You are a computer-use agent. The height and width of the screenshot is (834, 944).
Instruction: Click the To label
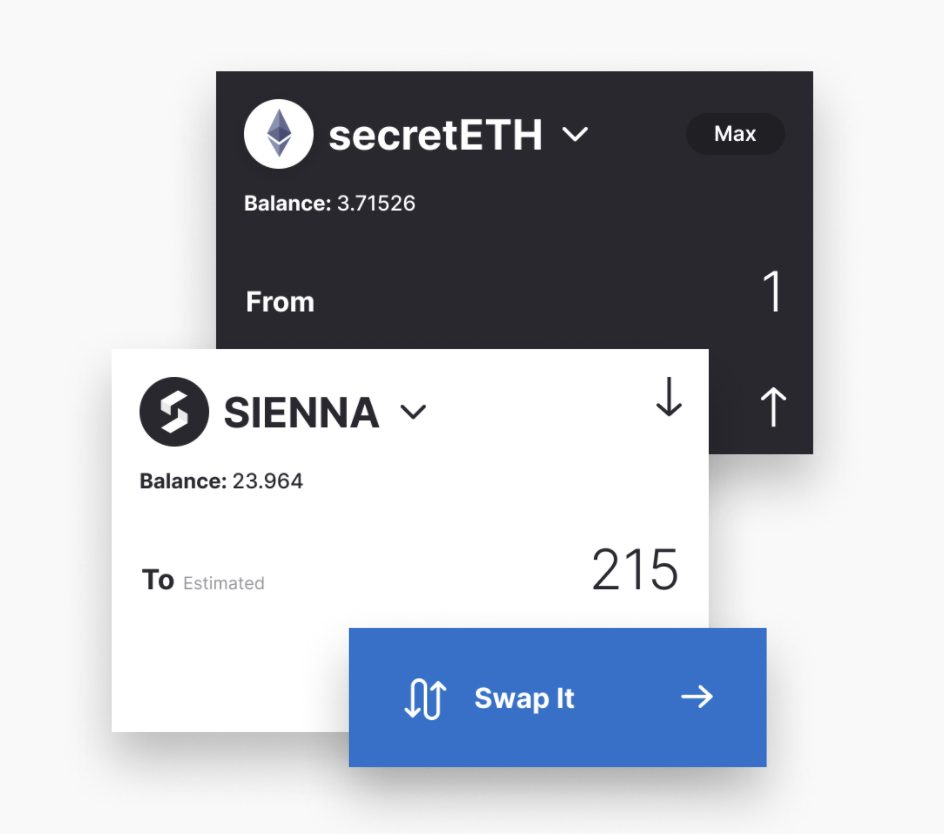pos(158,580)
